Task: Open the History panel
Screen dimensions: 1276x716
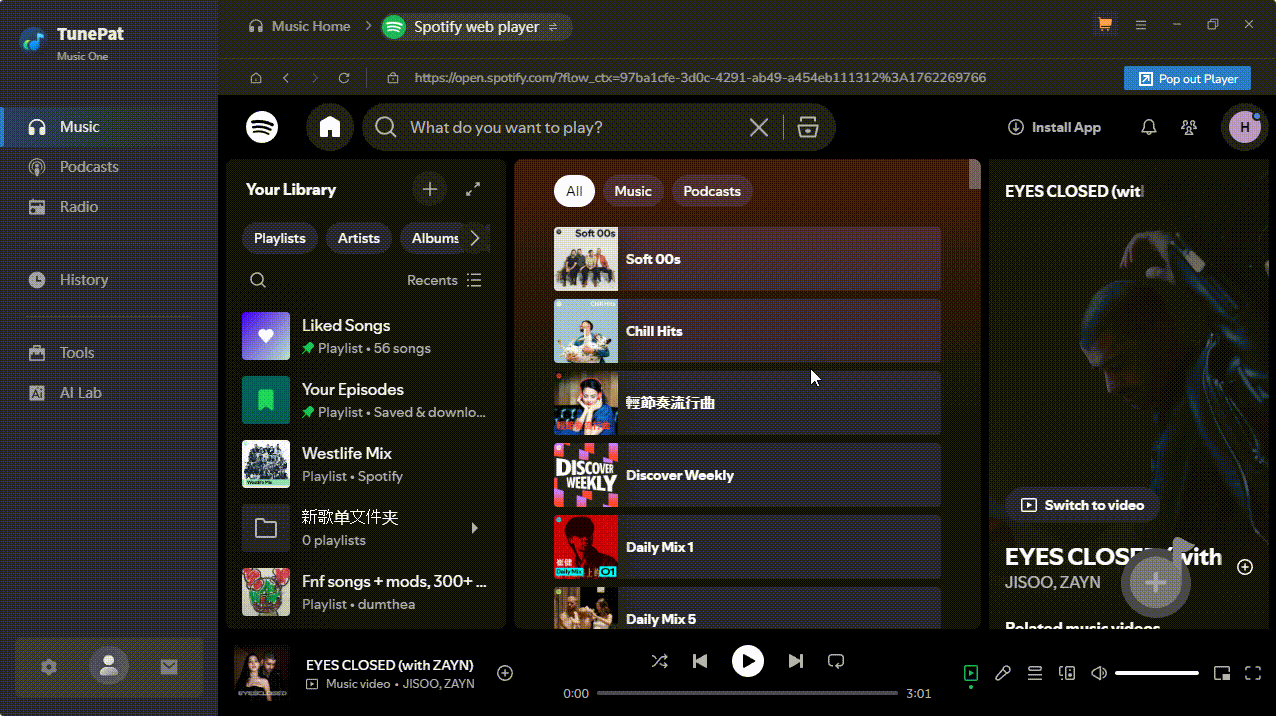Action: 83,279
